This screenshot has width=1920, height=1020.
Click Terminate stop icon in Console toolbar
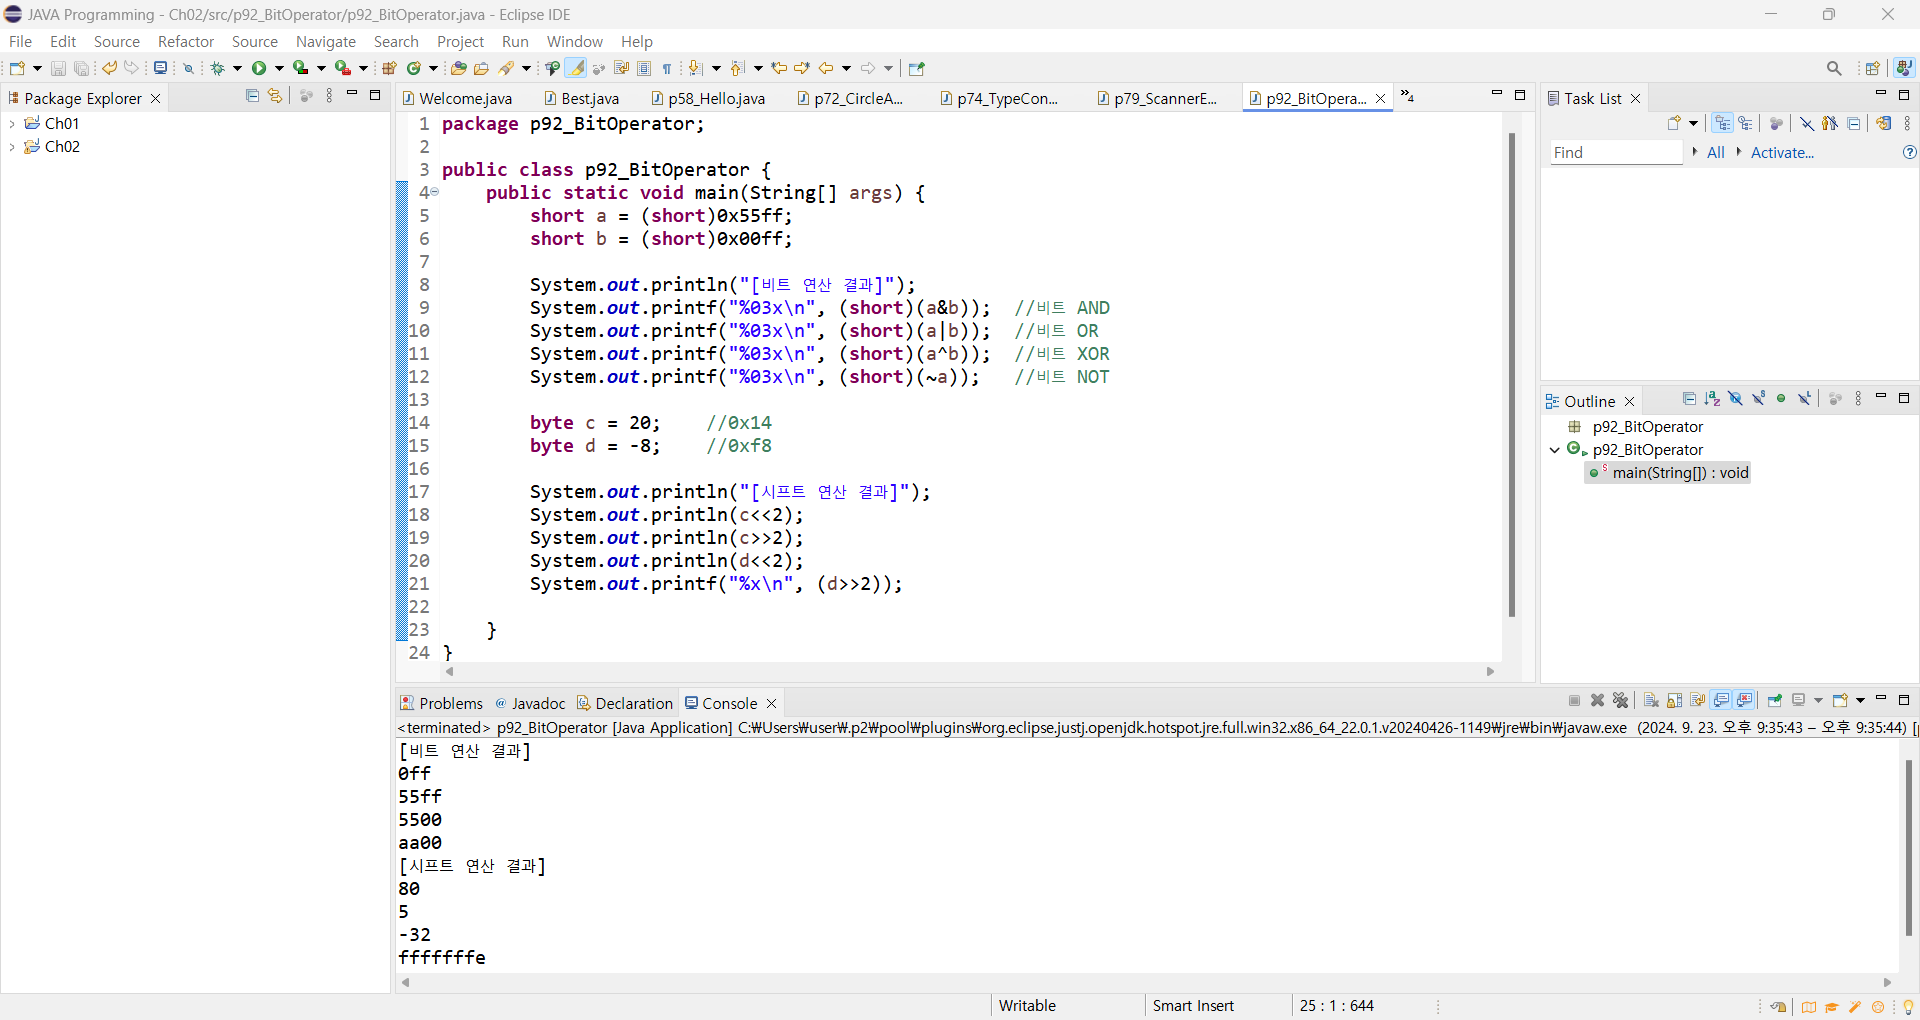point(1574,700)
